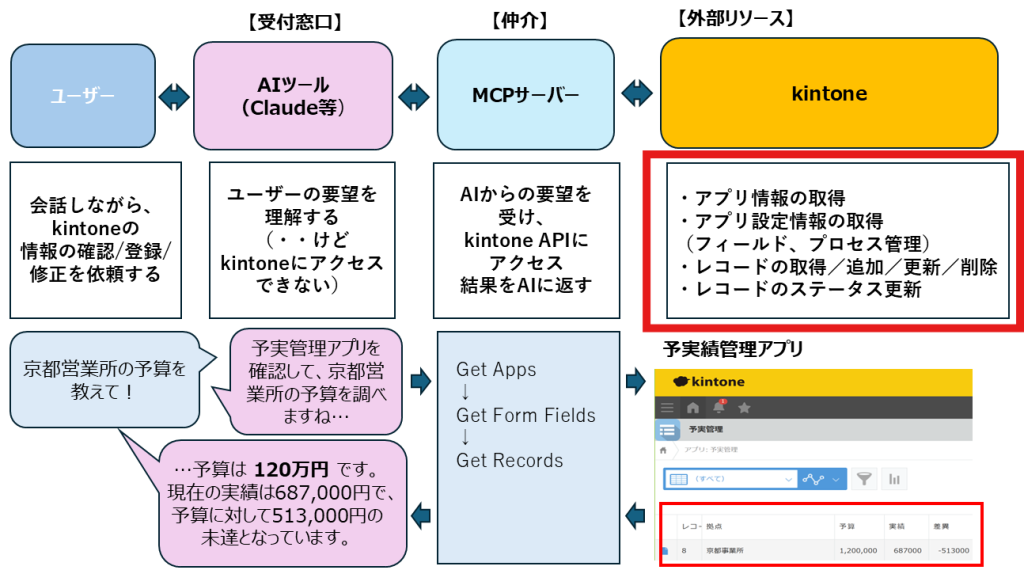Open the notification bell with red badge
1024x570 pixels.
tap(719, 407)
